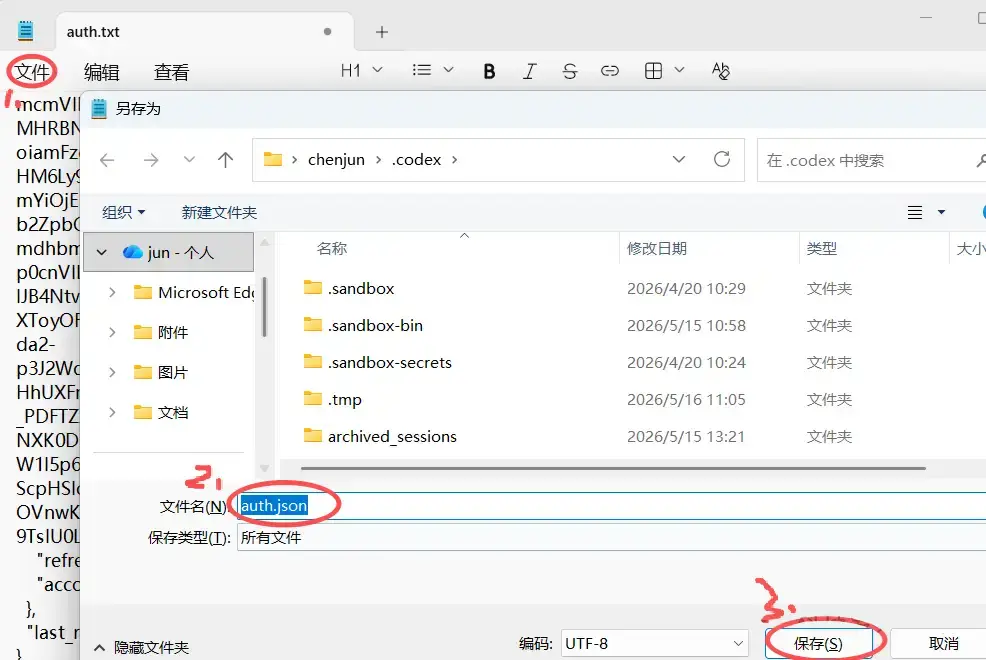Change view layout with list icon
Screen dimensions: 986x660
pos(915,212)
